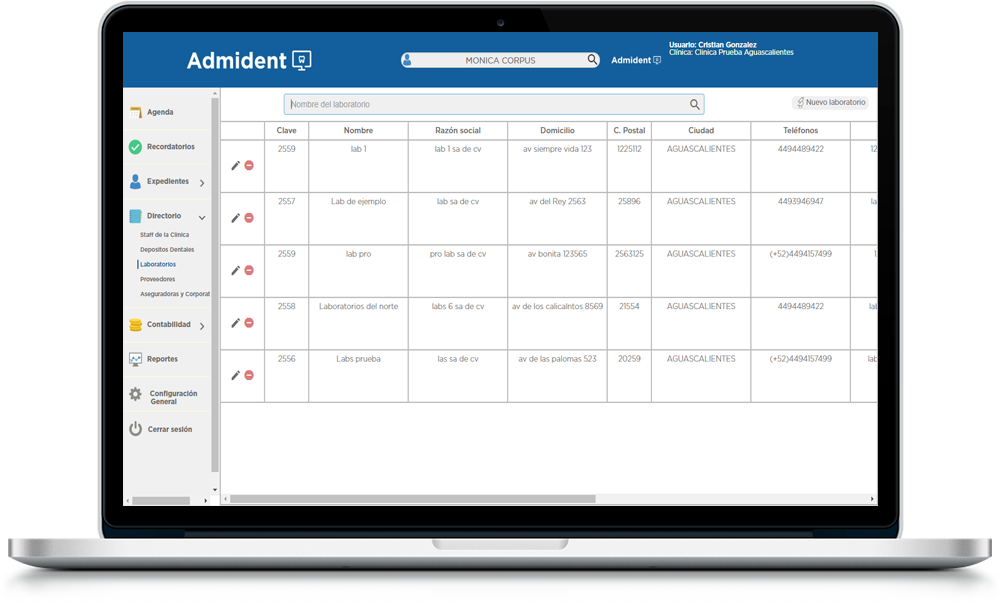The width and height of the screenshot is (1000, 604).
Task: Click the red delete icon for lab pro
Action: pyautogui.click(x=249, y=271)
